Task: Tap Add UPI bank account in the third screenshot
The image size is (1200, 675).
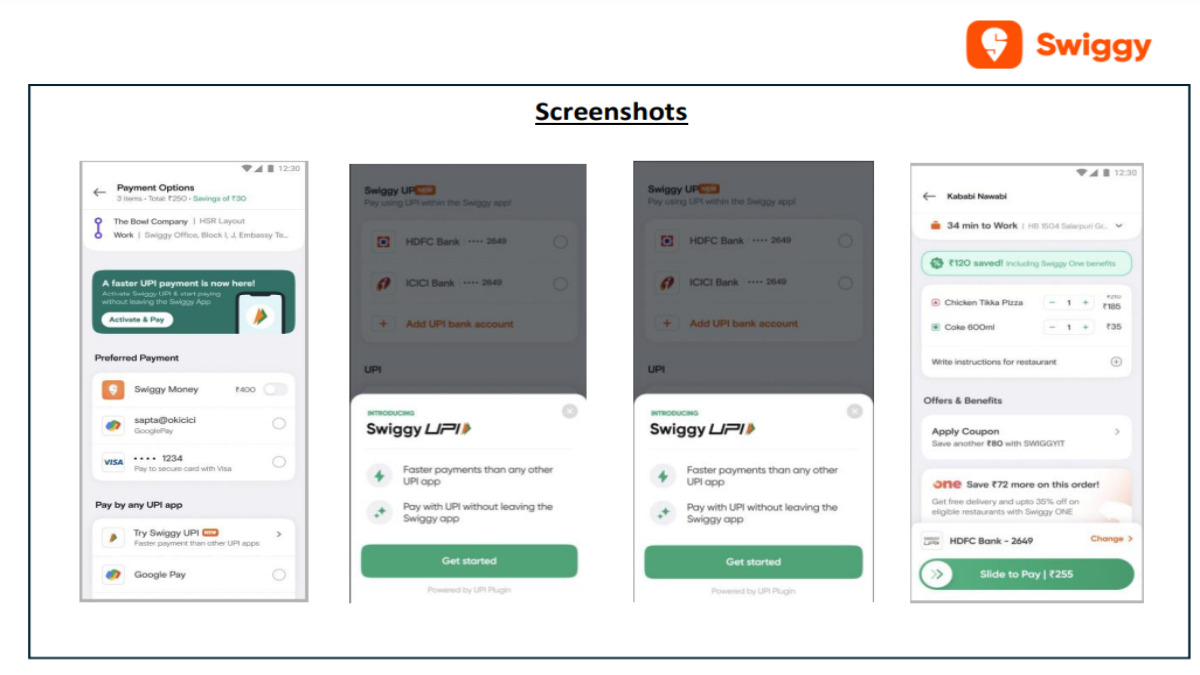Action: (744, 324)
